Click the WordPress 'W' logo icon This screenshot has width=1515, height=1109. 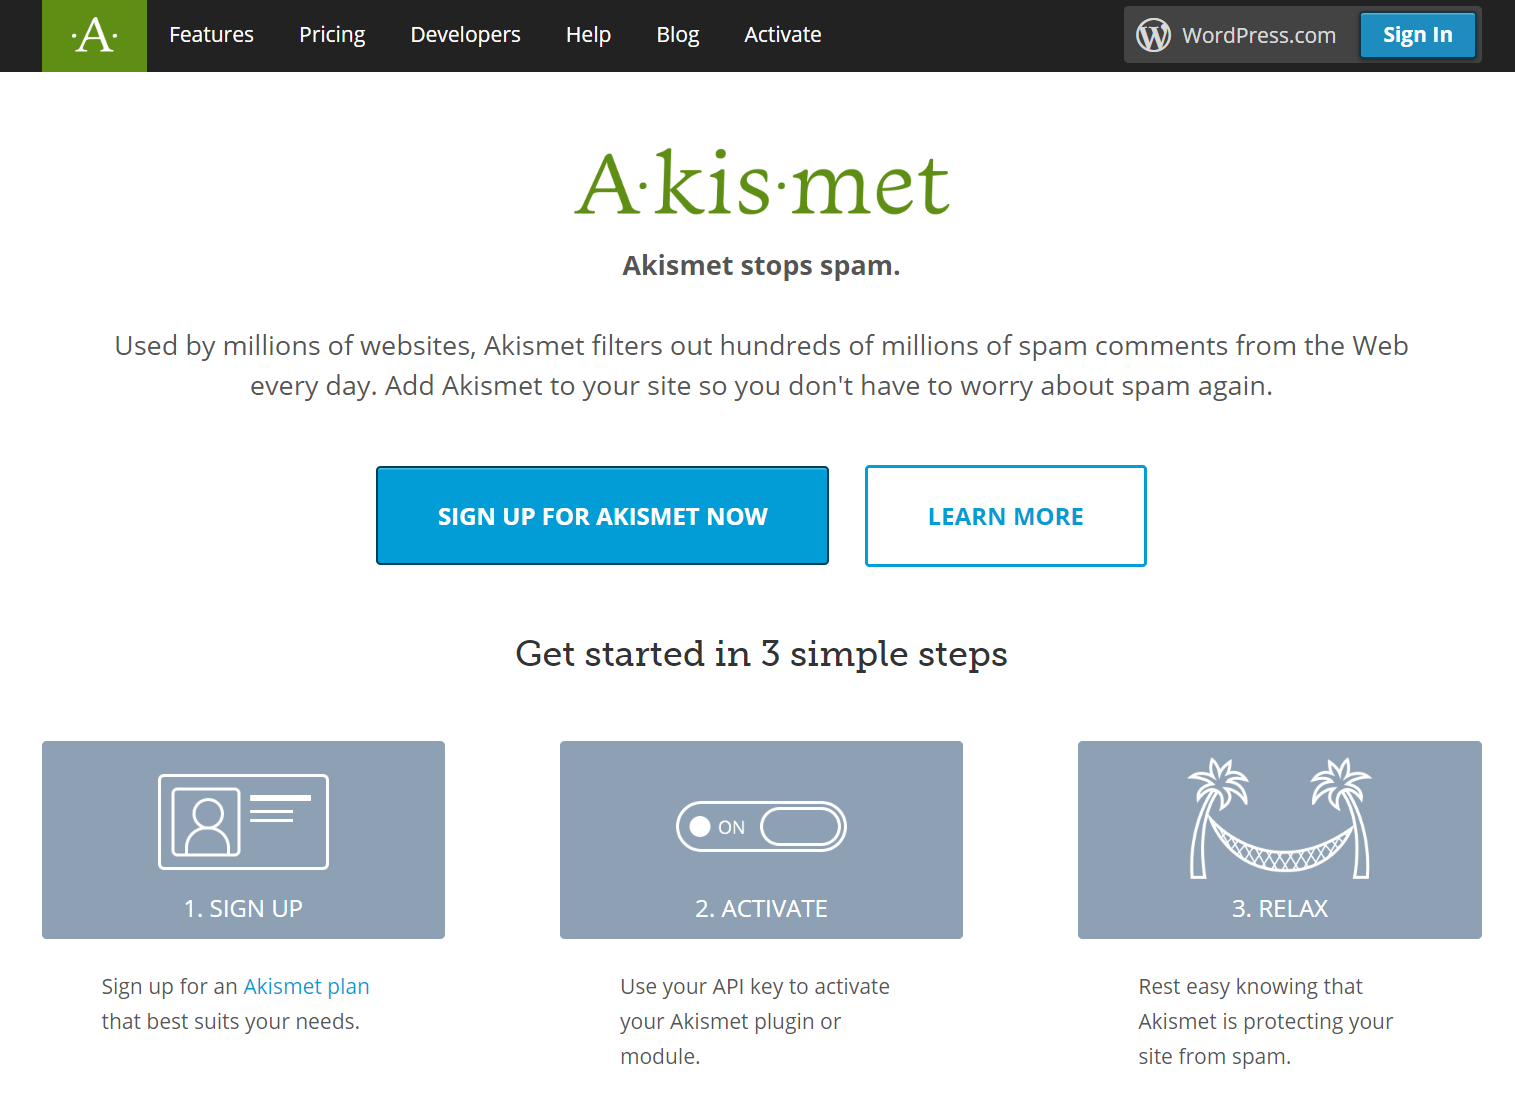[x=1153, y=35]
